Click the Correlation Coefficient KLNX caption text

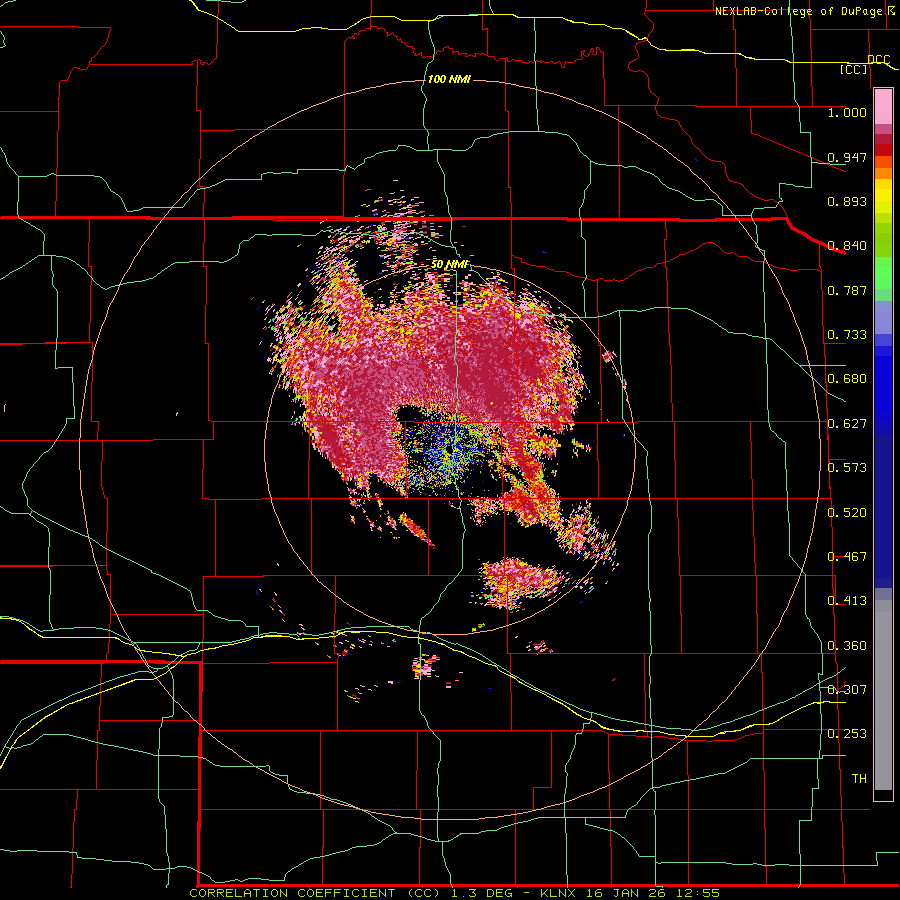(x=454, y=893)
